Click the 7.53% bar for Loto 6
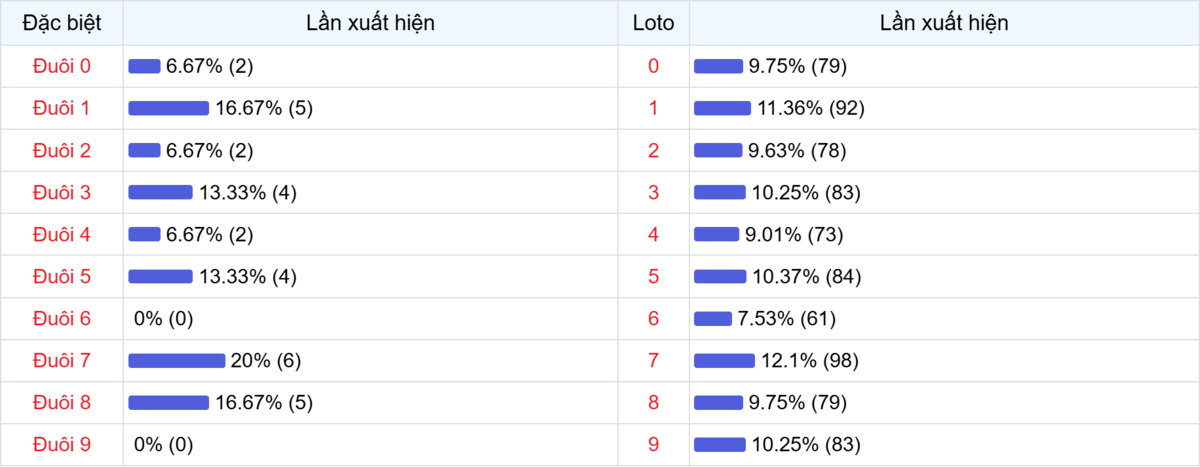 tap(713, 318)
